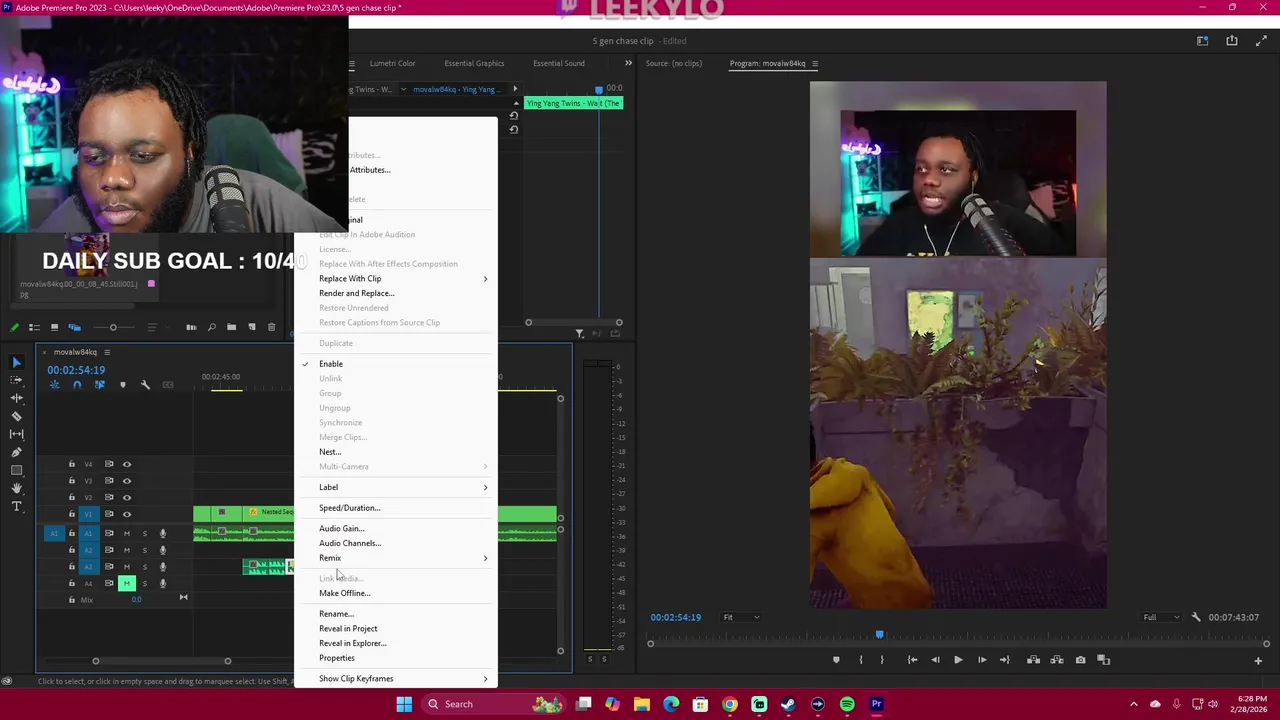Click the Lift button in Program Monitor
1280x720 pixels.
click(x=1033, y=660)
